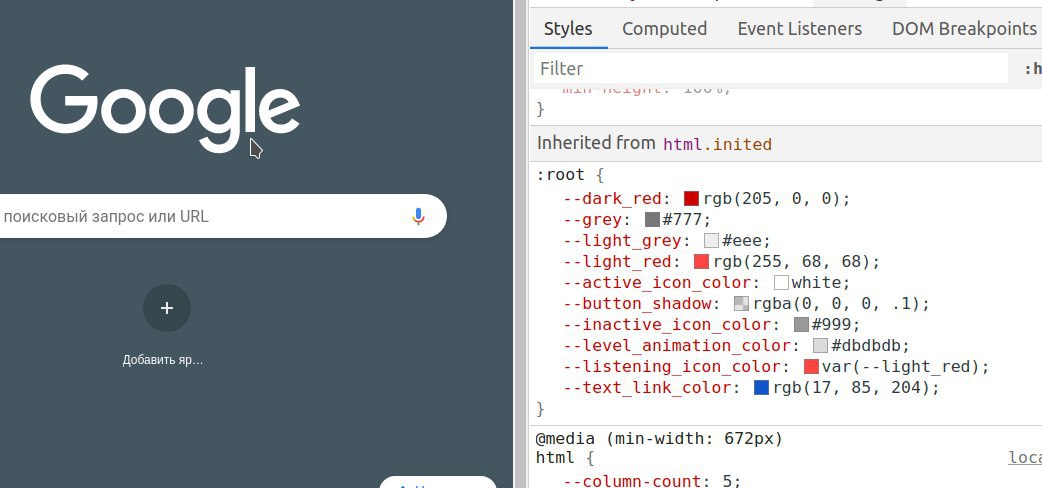Viewport: 1042px width, 488px height.
Task: Open the --level_animation_color #dbdbdb swatch
Action: [x=821, y=346]
